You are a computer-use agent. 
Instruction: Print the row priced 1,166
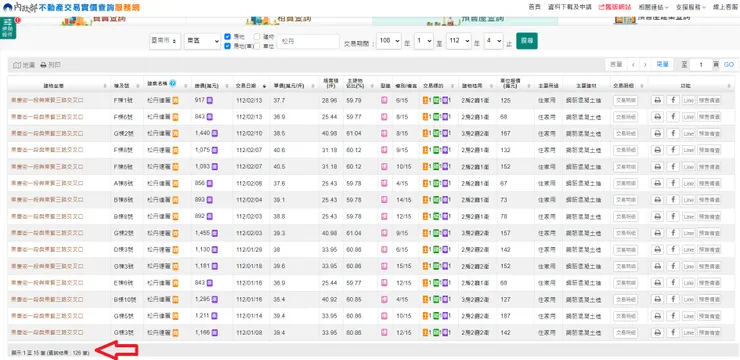click(657, 333)
